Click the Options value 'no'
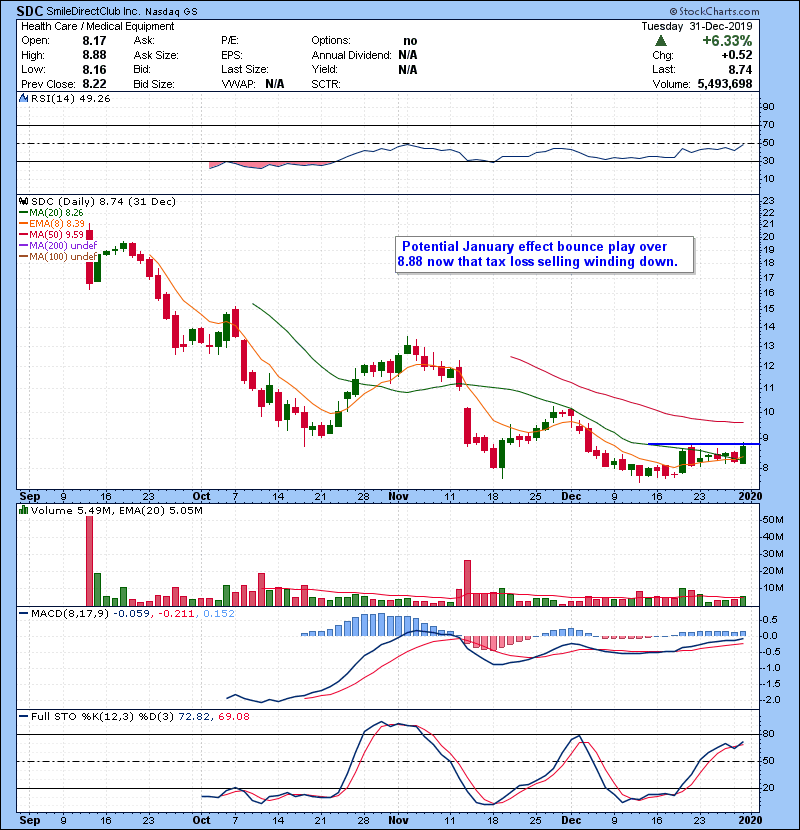 pos(410,41)
